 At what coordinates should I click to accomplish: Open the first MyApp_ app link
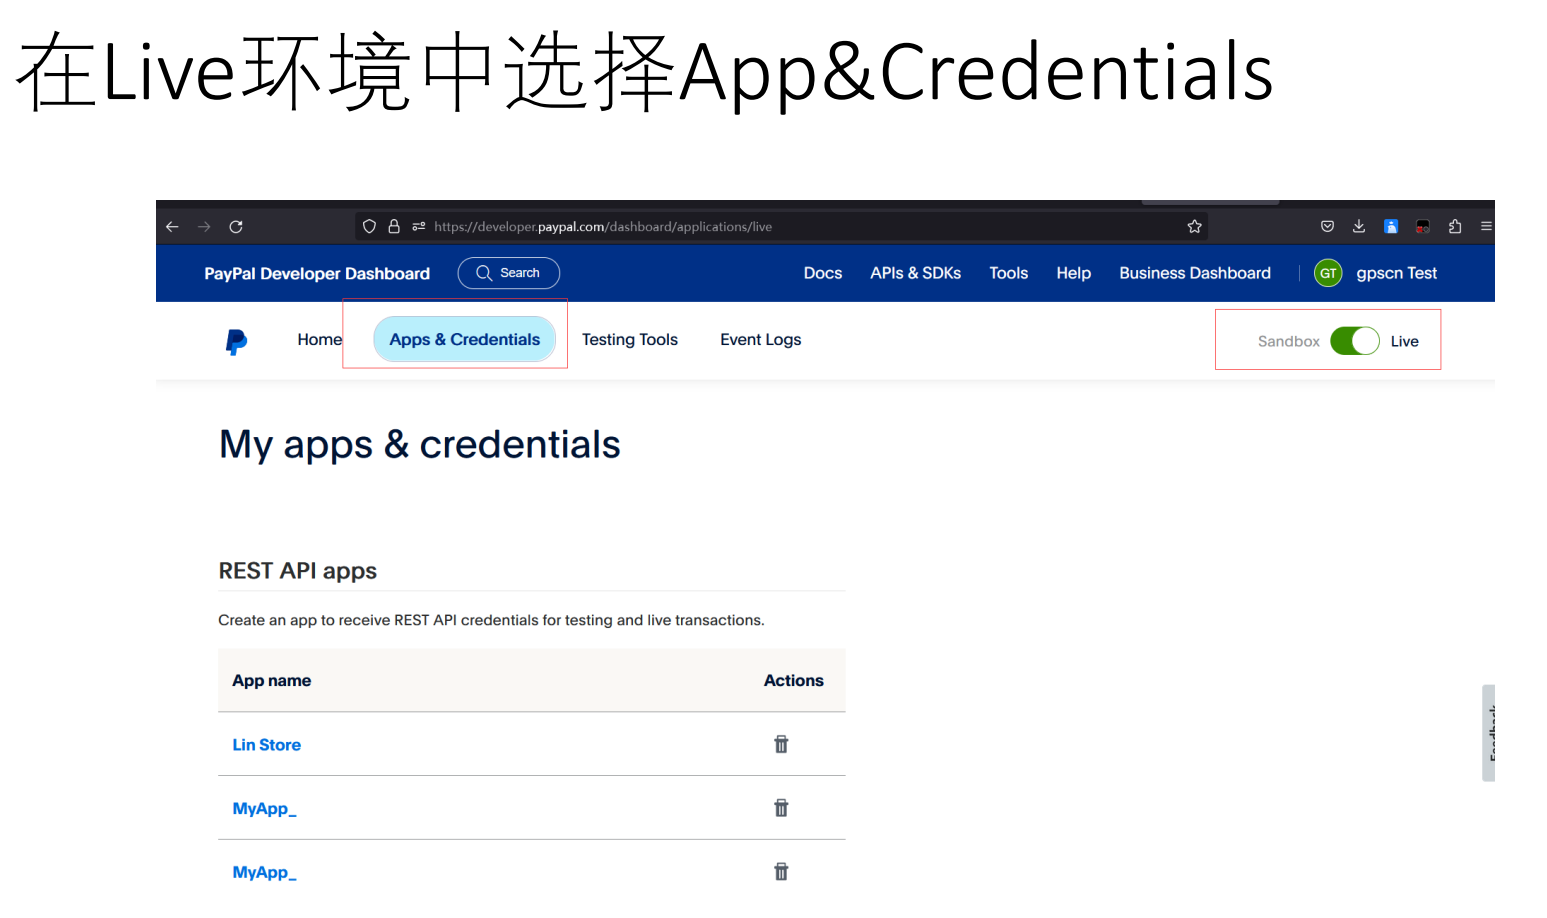pyautogui.click(x=264, y=809)
